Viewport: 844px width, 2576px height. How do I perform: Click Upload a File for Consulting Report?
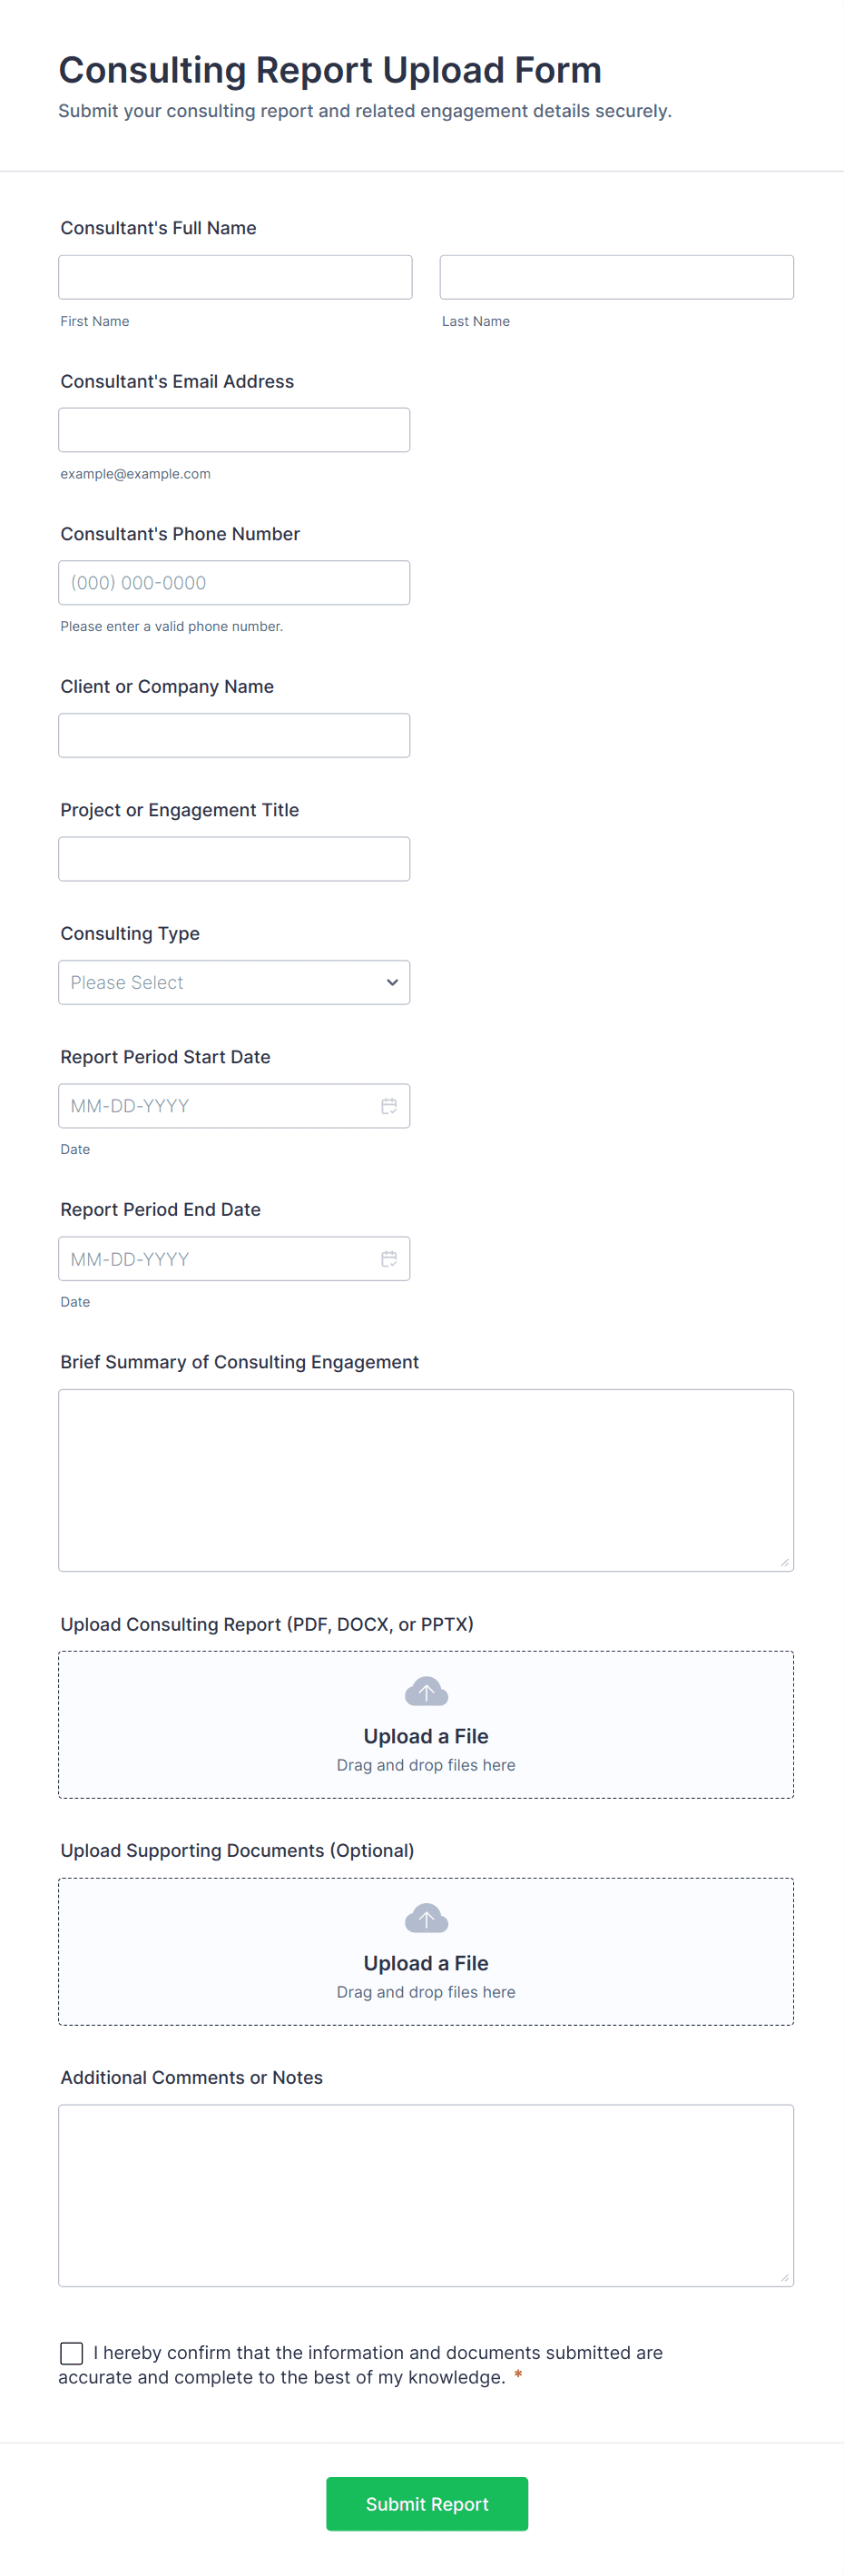[x=426, y=1737]
